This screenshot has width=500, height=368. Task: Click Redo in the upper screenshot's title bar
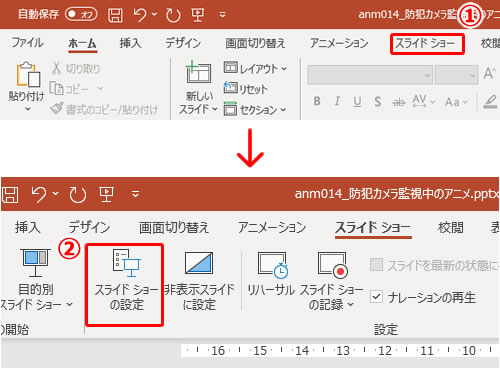pos(173,15)
